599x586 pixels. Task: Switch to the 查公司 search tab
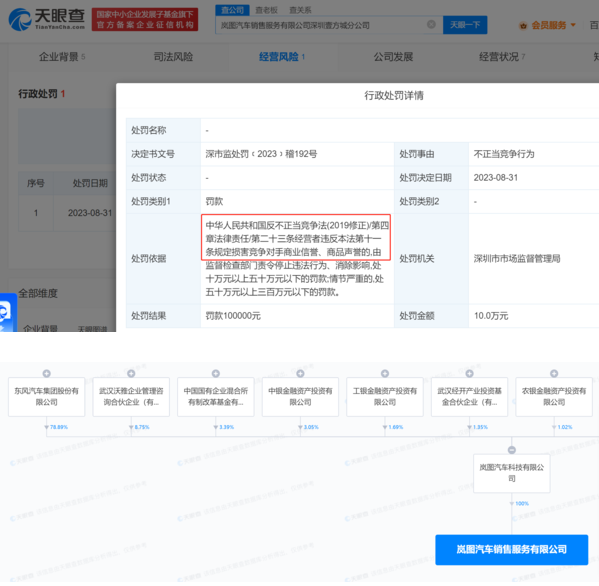232,10
